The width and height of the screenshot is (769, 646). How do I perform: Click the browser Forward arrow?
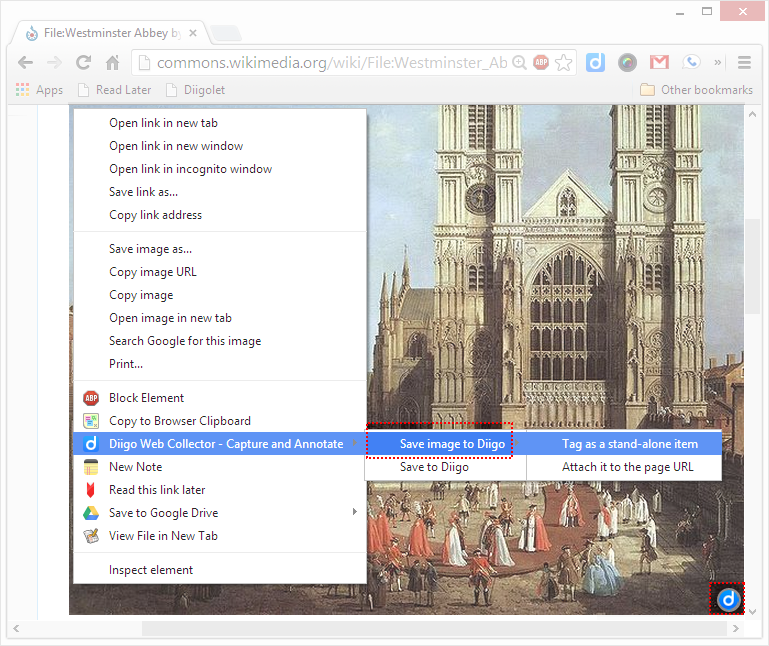click(x=54, y=62)
